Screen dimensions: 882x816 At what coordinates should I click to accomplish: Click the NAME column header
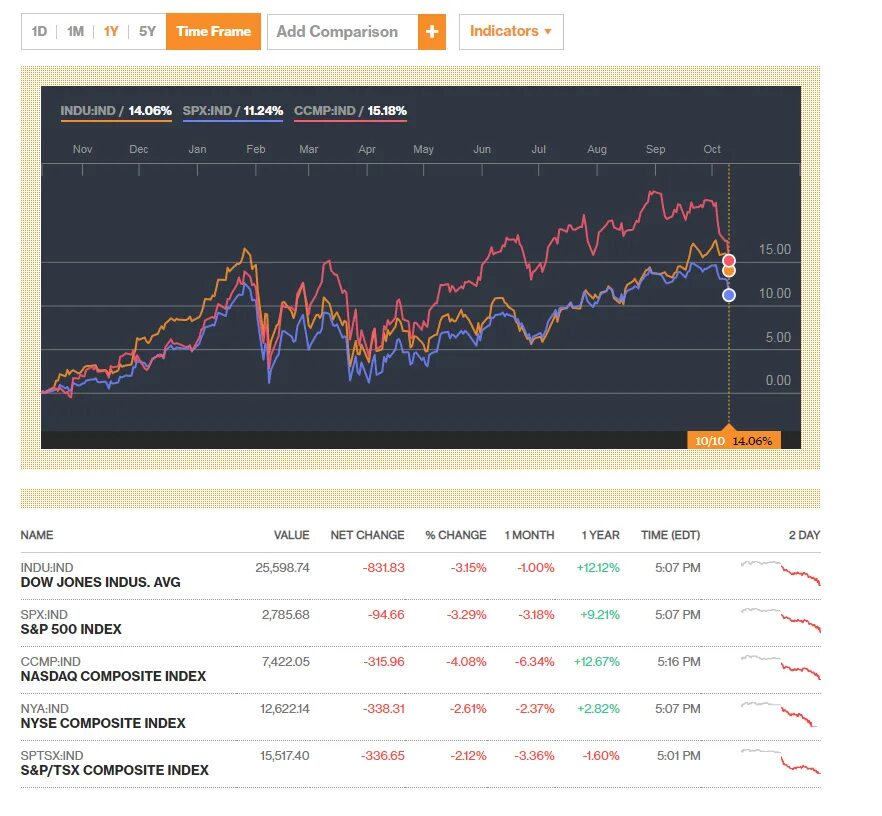[37, 535]
